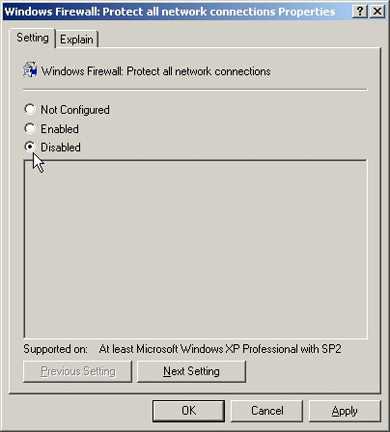Click the greyed Previous Setting button
The width and height of the screenshot is (390, 432).
[x=78, y=371]
